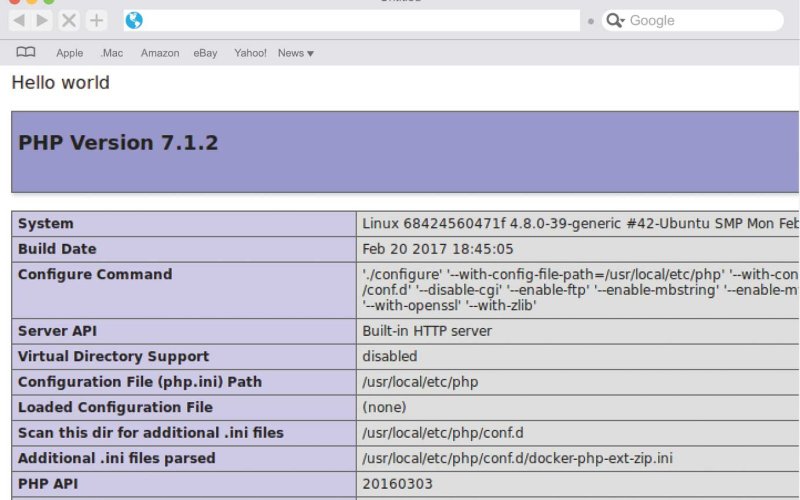Select the docker-php-ext-zip.ini path value

tap(517, 459)
